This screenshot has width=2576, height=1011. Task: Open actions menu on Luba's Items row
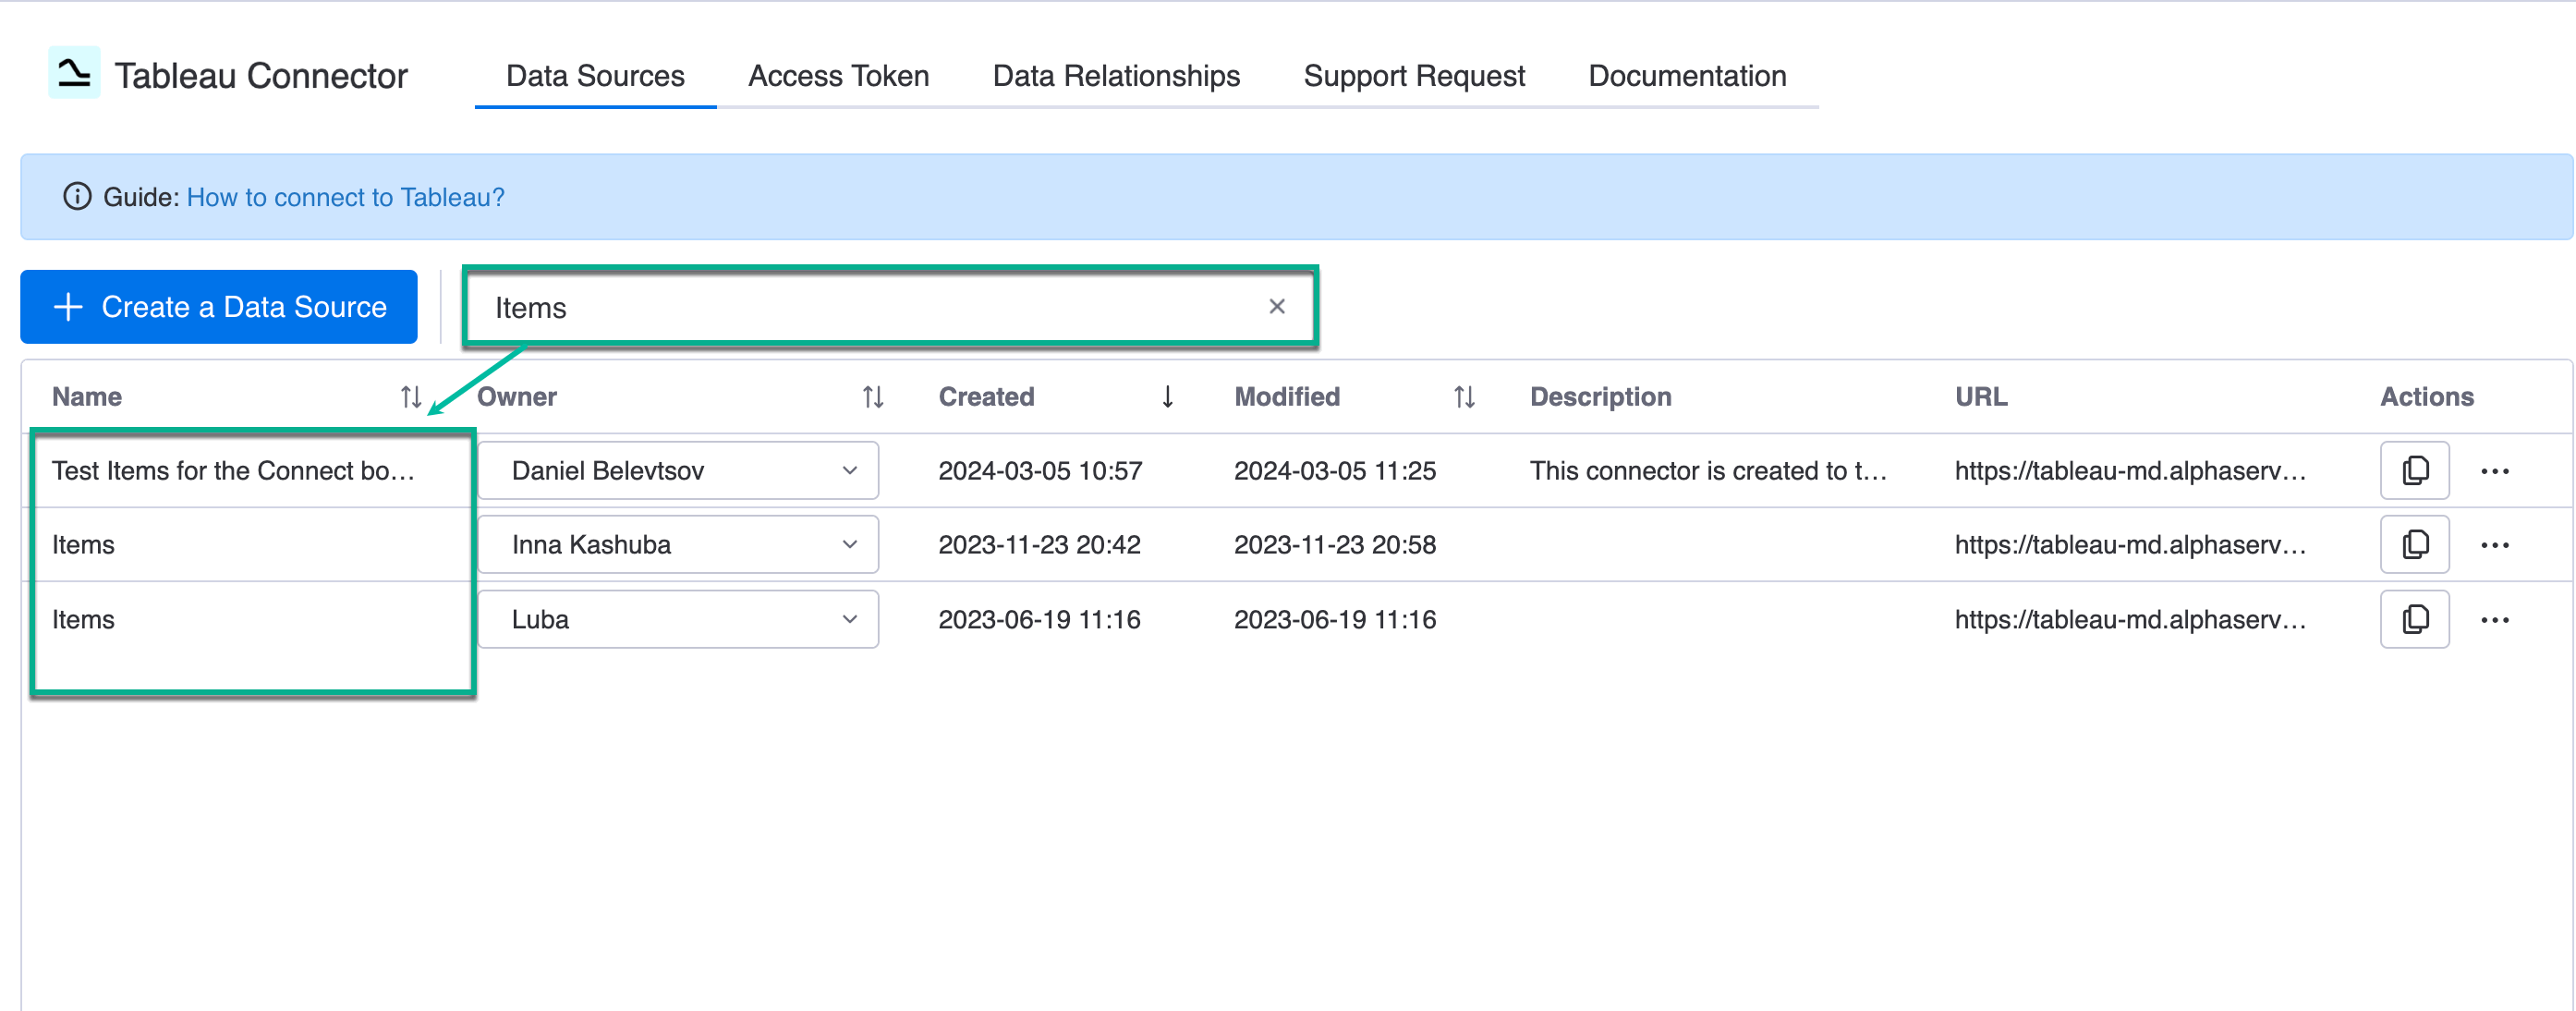coord(2497,619)
